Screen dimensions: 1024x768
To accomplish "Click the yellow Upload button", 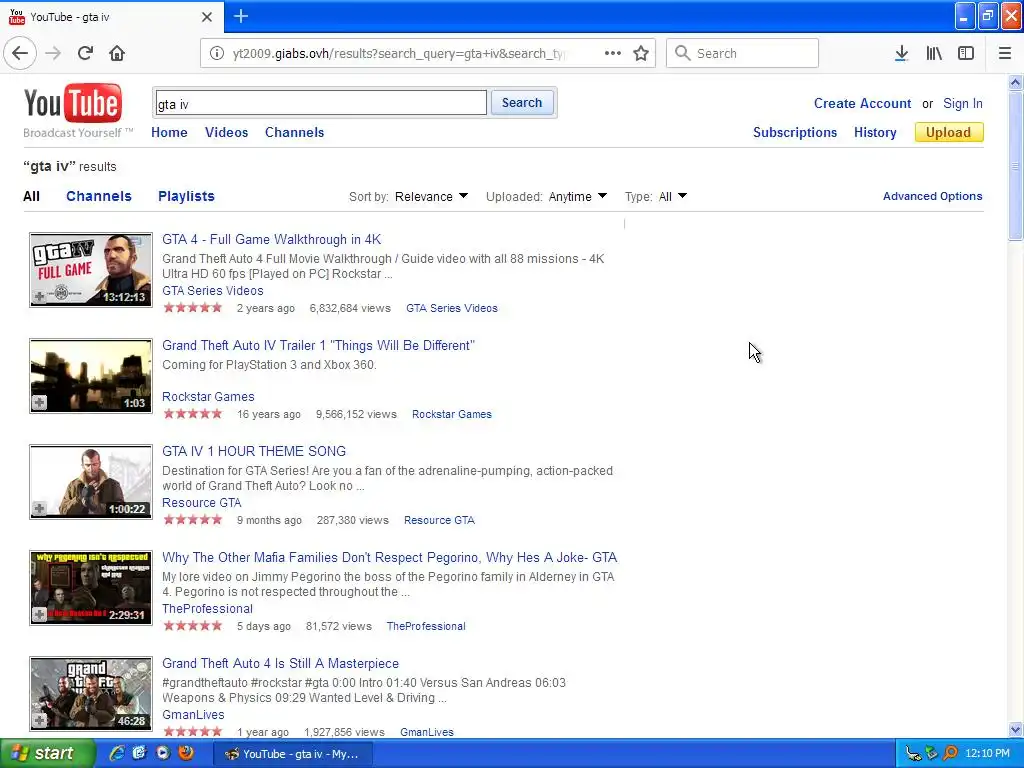I will (948, 133).
